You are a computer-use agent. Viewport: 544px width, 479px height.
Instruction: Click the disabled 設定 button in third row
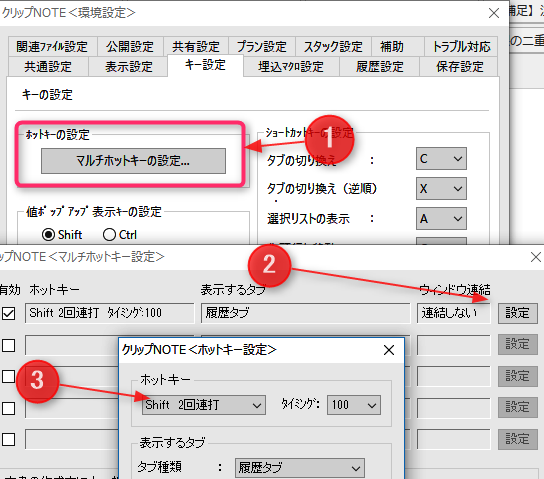[518, 376]
